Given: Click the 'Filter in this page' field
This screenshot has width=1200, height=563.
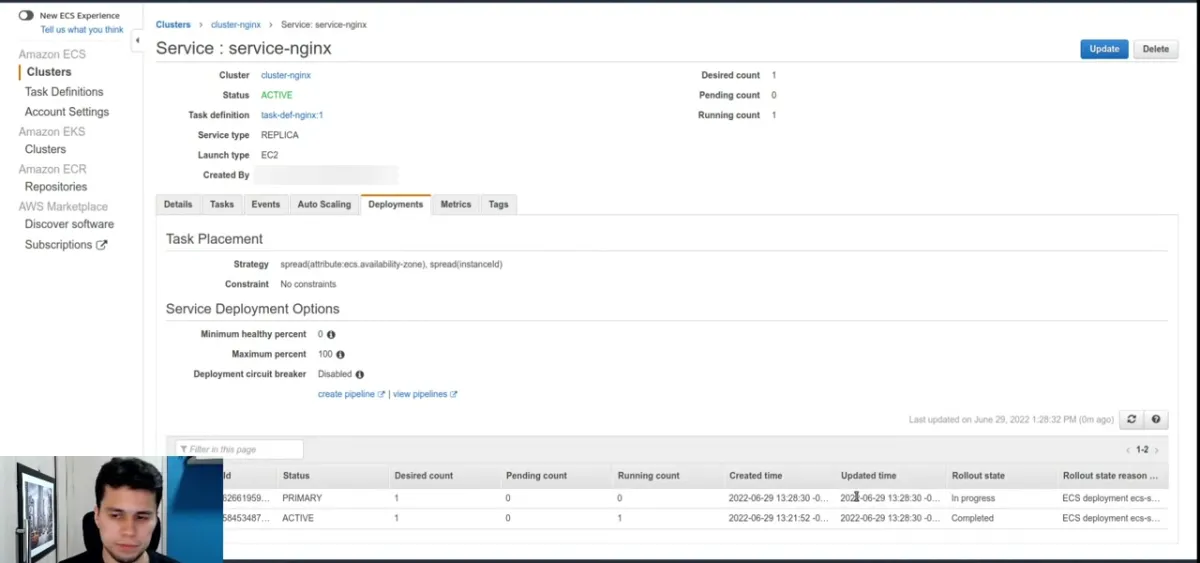Looking at the screenshot, I should pos(239,450).
